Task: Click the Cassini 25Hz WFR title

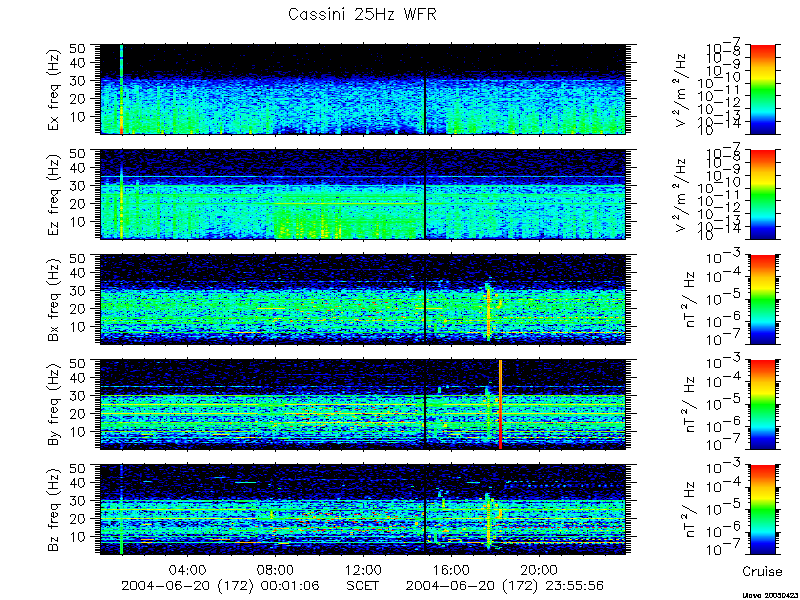Action: point(362,14)
